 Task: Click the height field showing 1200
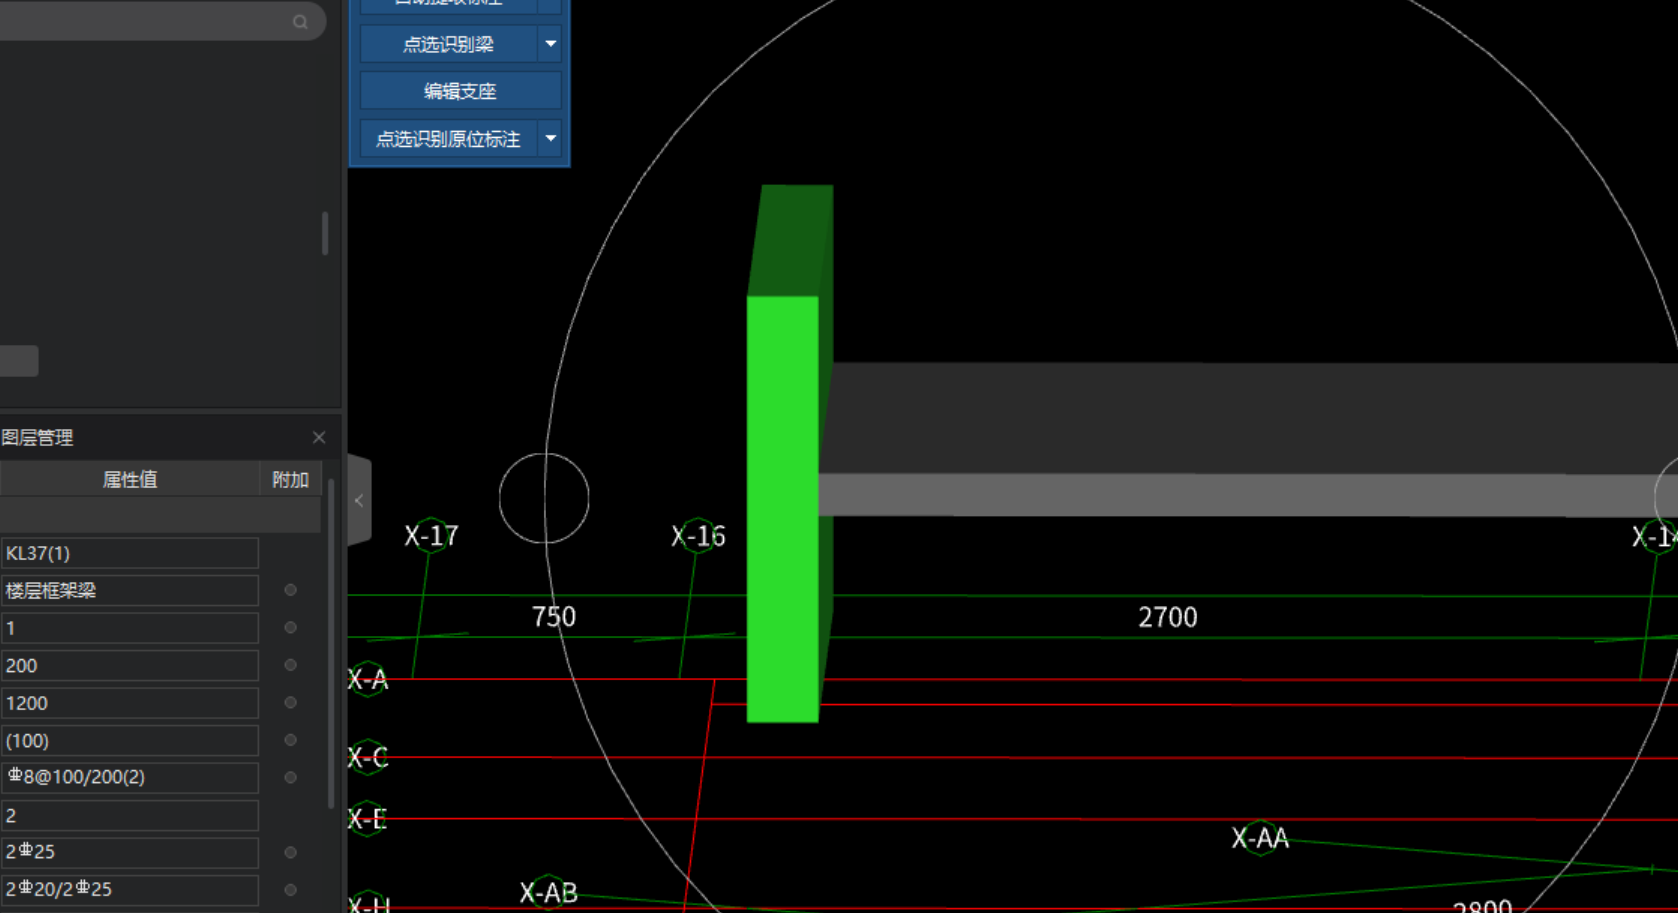click(x=130, y=703)
